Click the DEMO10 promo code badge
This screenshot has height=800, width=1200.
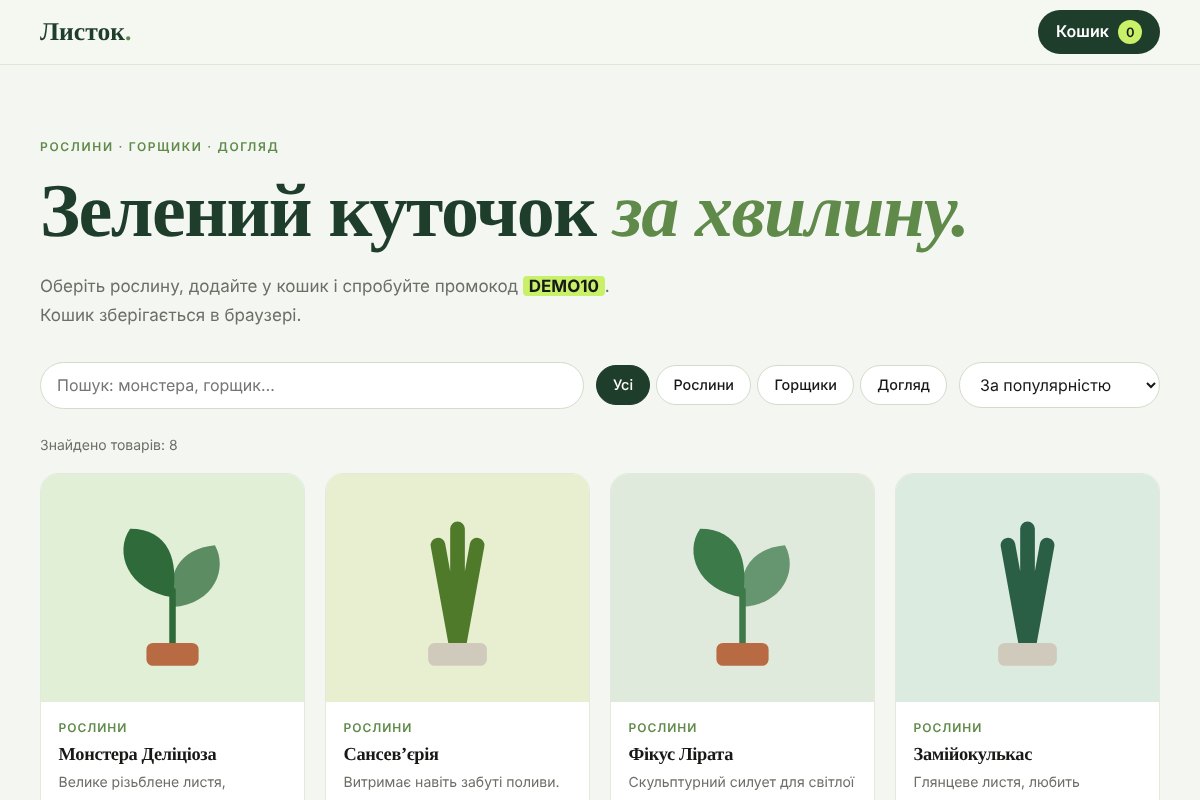click(x=564, y=286)
